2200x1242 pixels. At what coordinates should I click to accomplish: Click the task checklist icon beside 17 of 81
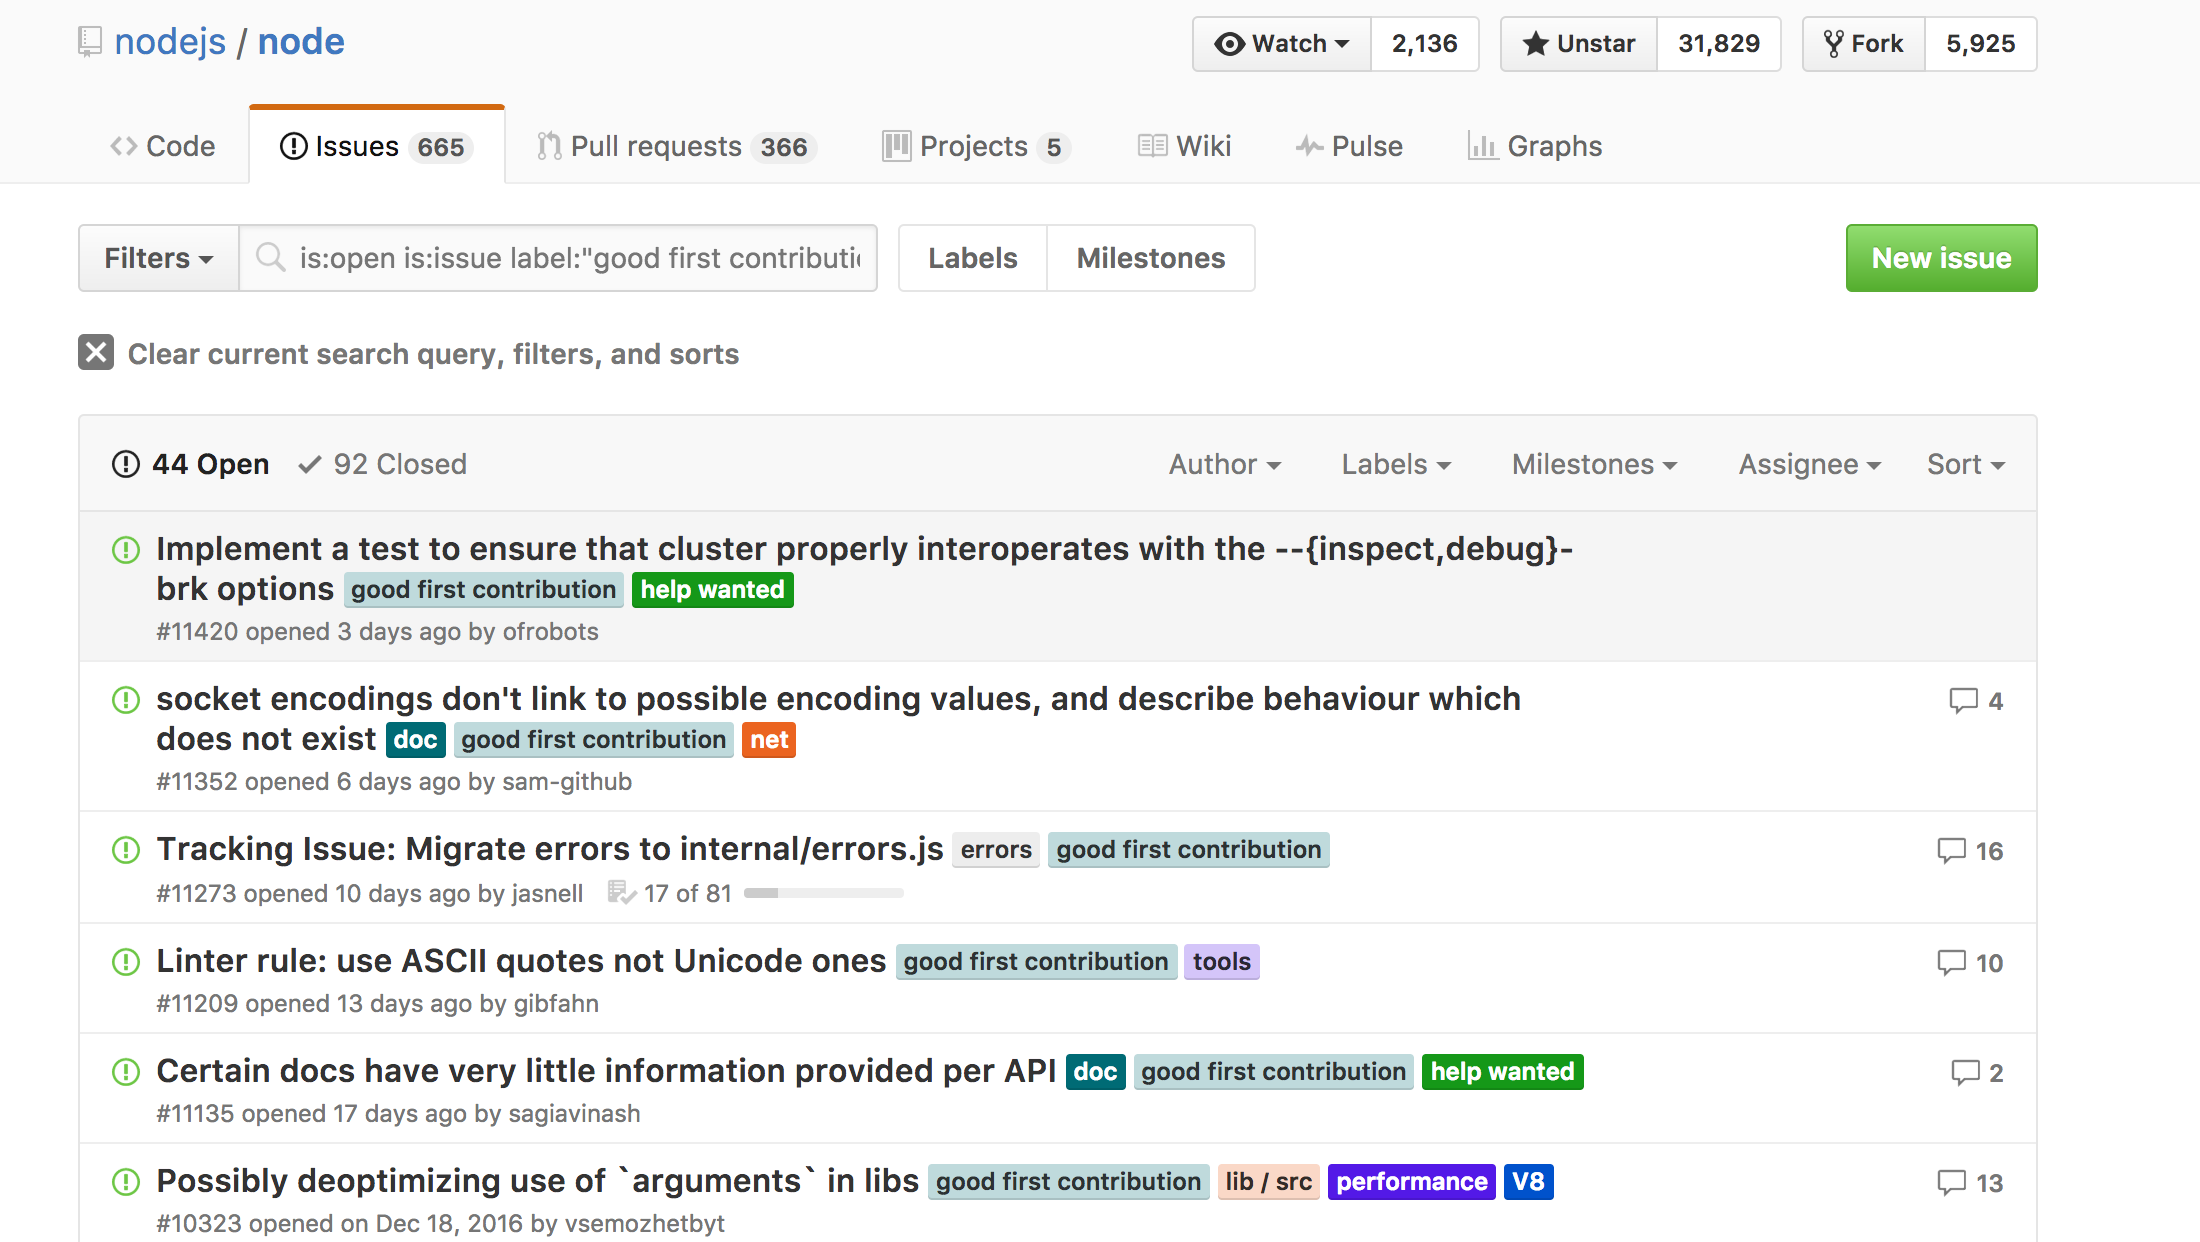coord(621,892)
